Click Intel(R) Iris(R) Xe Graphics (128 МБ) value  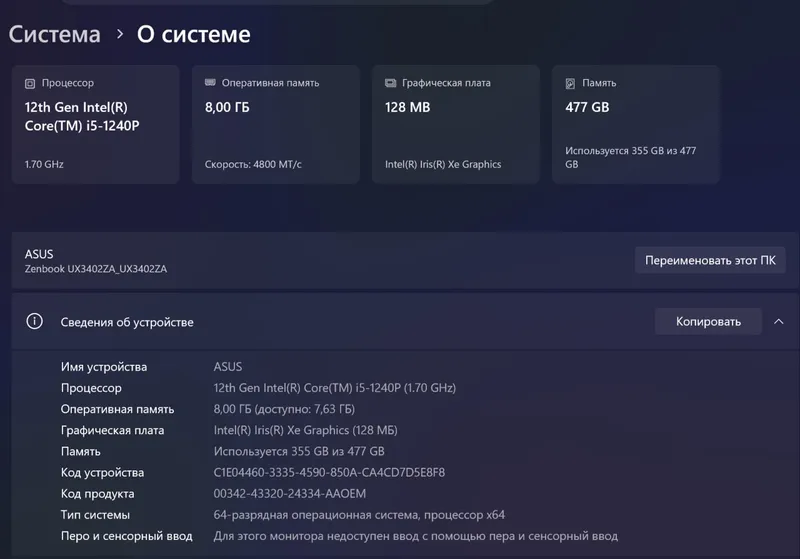click(305, 430)
